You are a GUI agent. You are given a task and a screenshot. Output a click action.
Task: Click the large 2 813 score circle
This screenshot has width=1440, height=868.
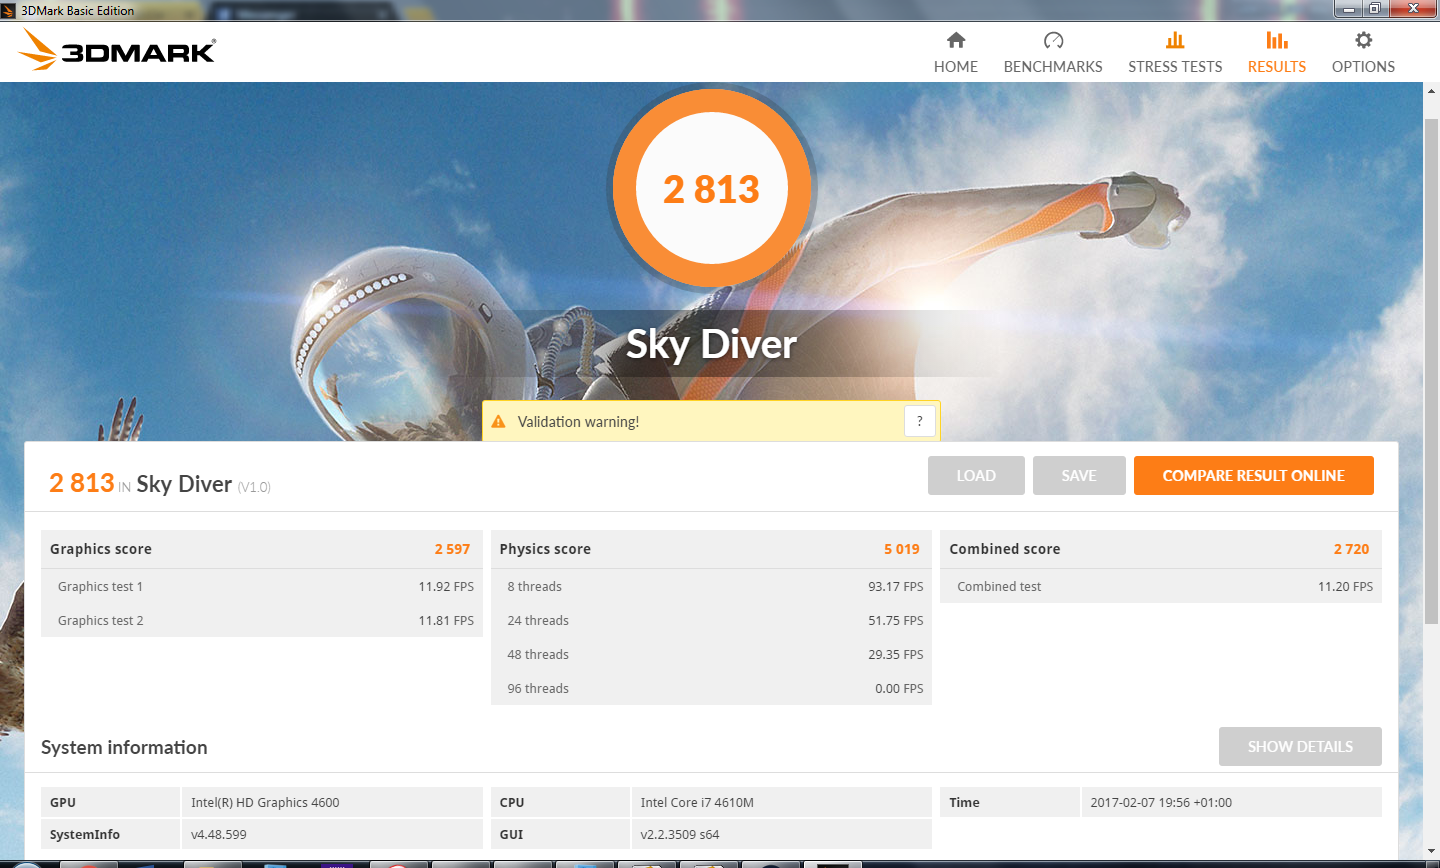point(712,189)
